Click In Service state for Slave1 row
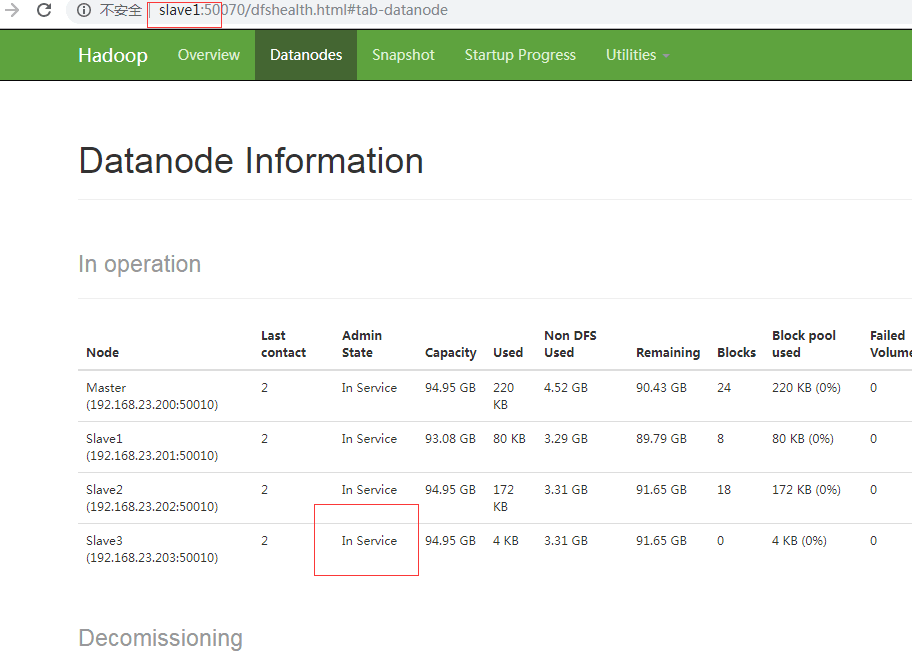The height and width of the screenshot is (666, 912). coord(369,439)
